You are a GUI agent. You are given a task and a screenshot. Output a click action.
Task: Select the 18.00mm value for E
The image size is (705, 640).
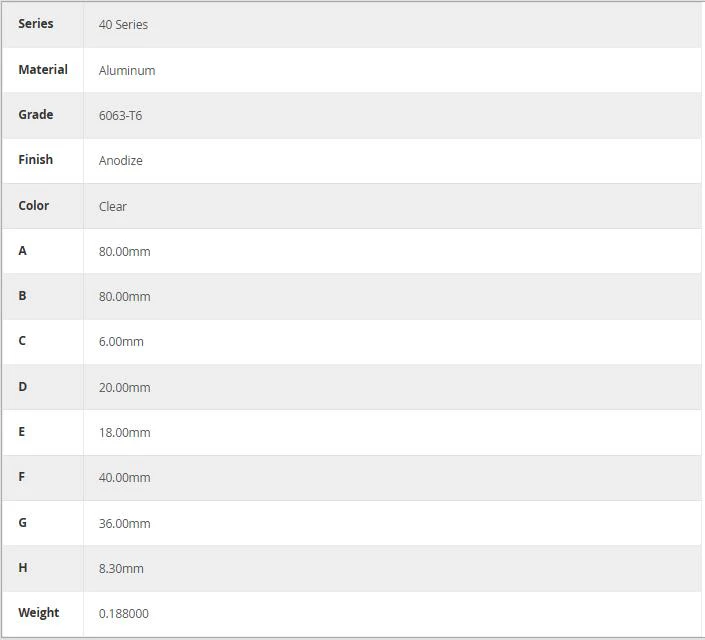point(125,432)
